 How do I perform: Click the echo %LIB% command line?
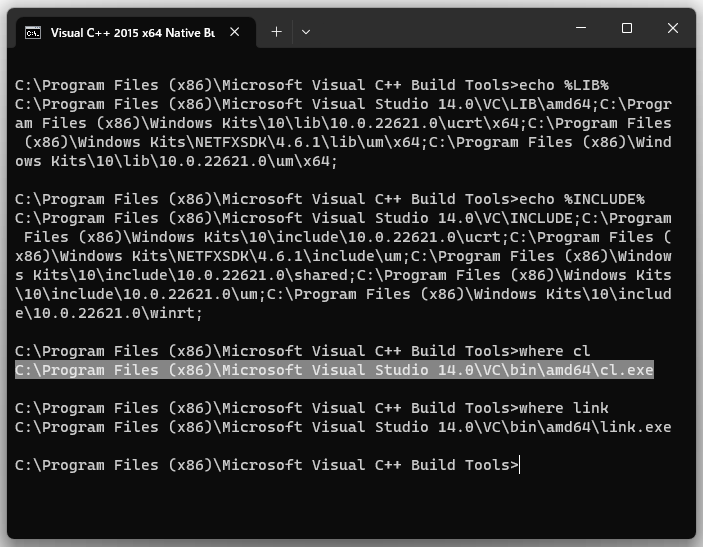312,85
